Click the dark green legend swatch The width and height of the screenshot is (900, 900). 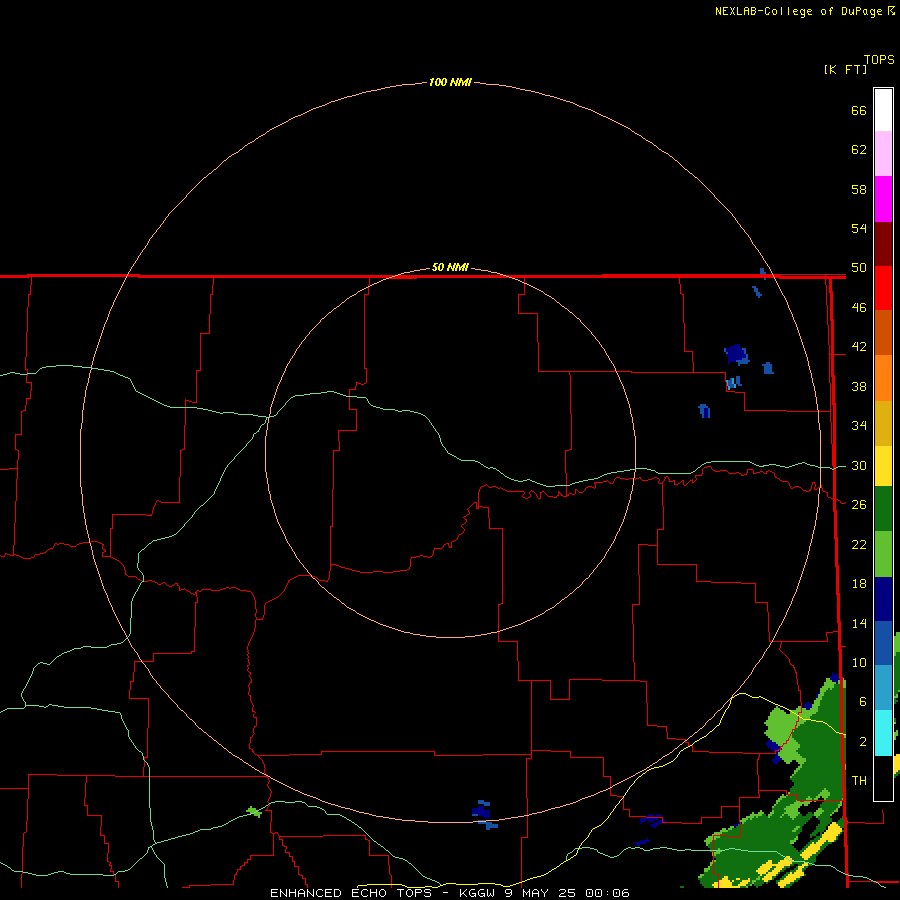[x=883, y=509]
